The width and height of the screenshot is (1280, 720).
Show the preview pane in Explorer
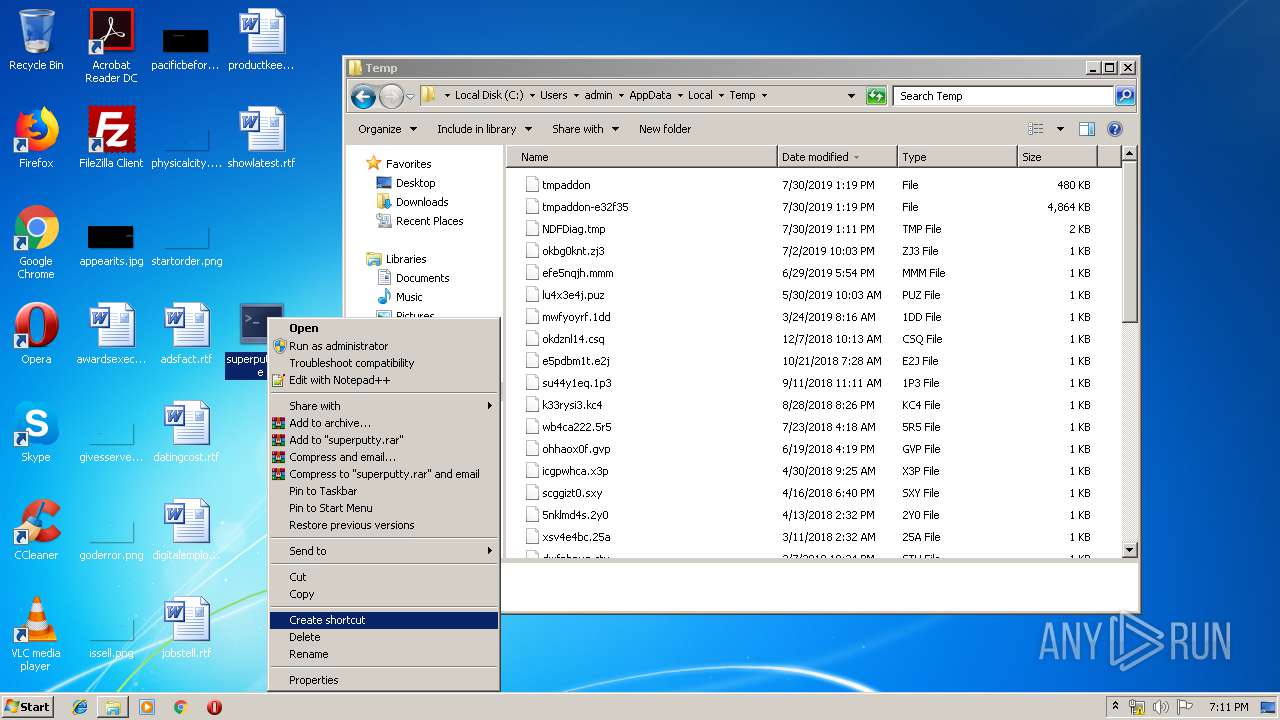1087,129
